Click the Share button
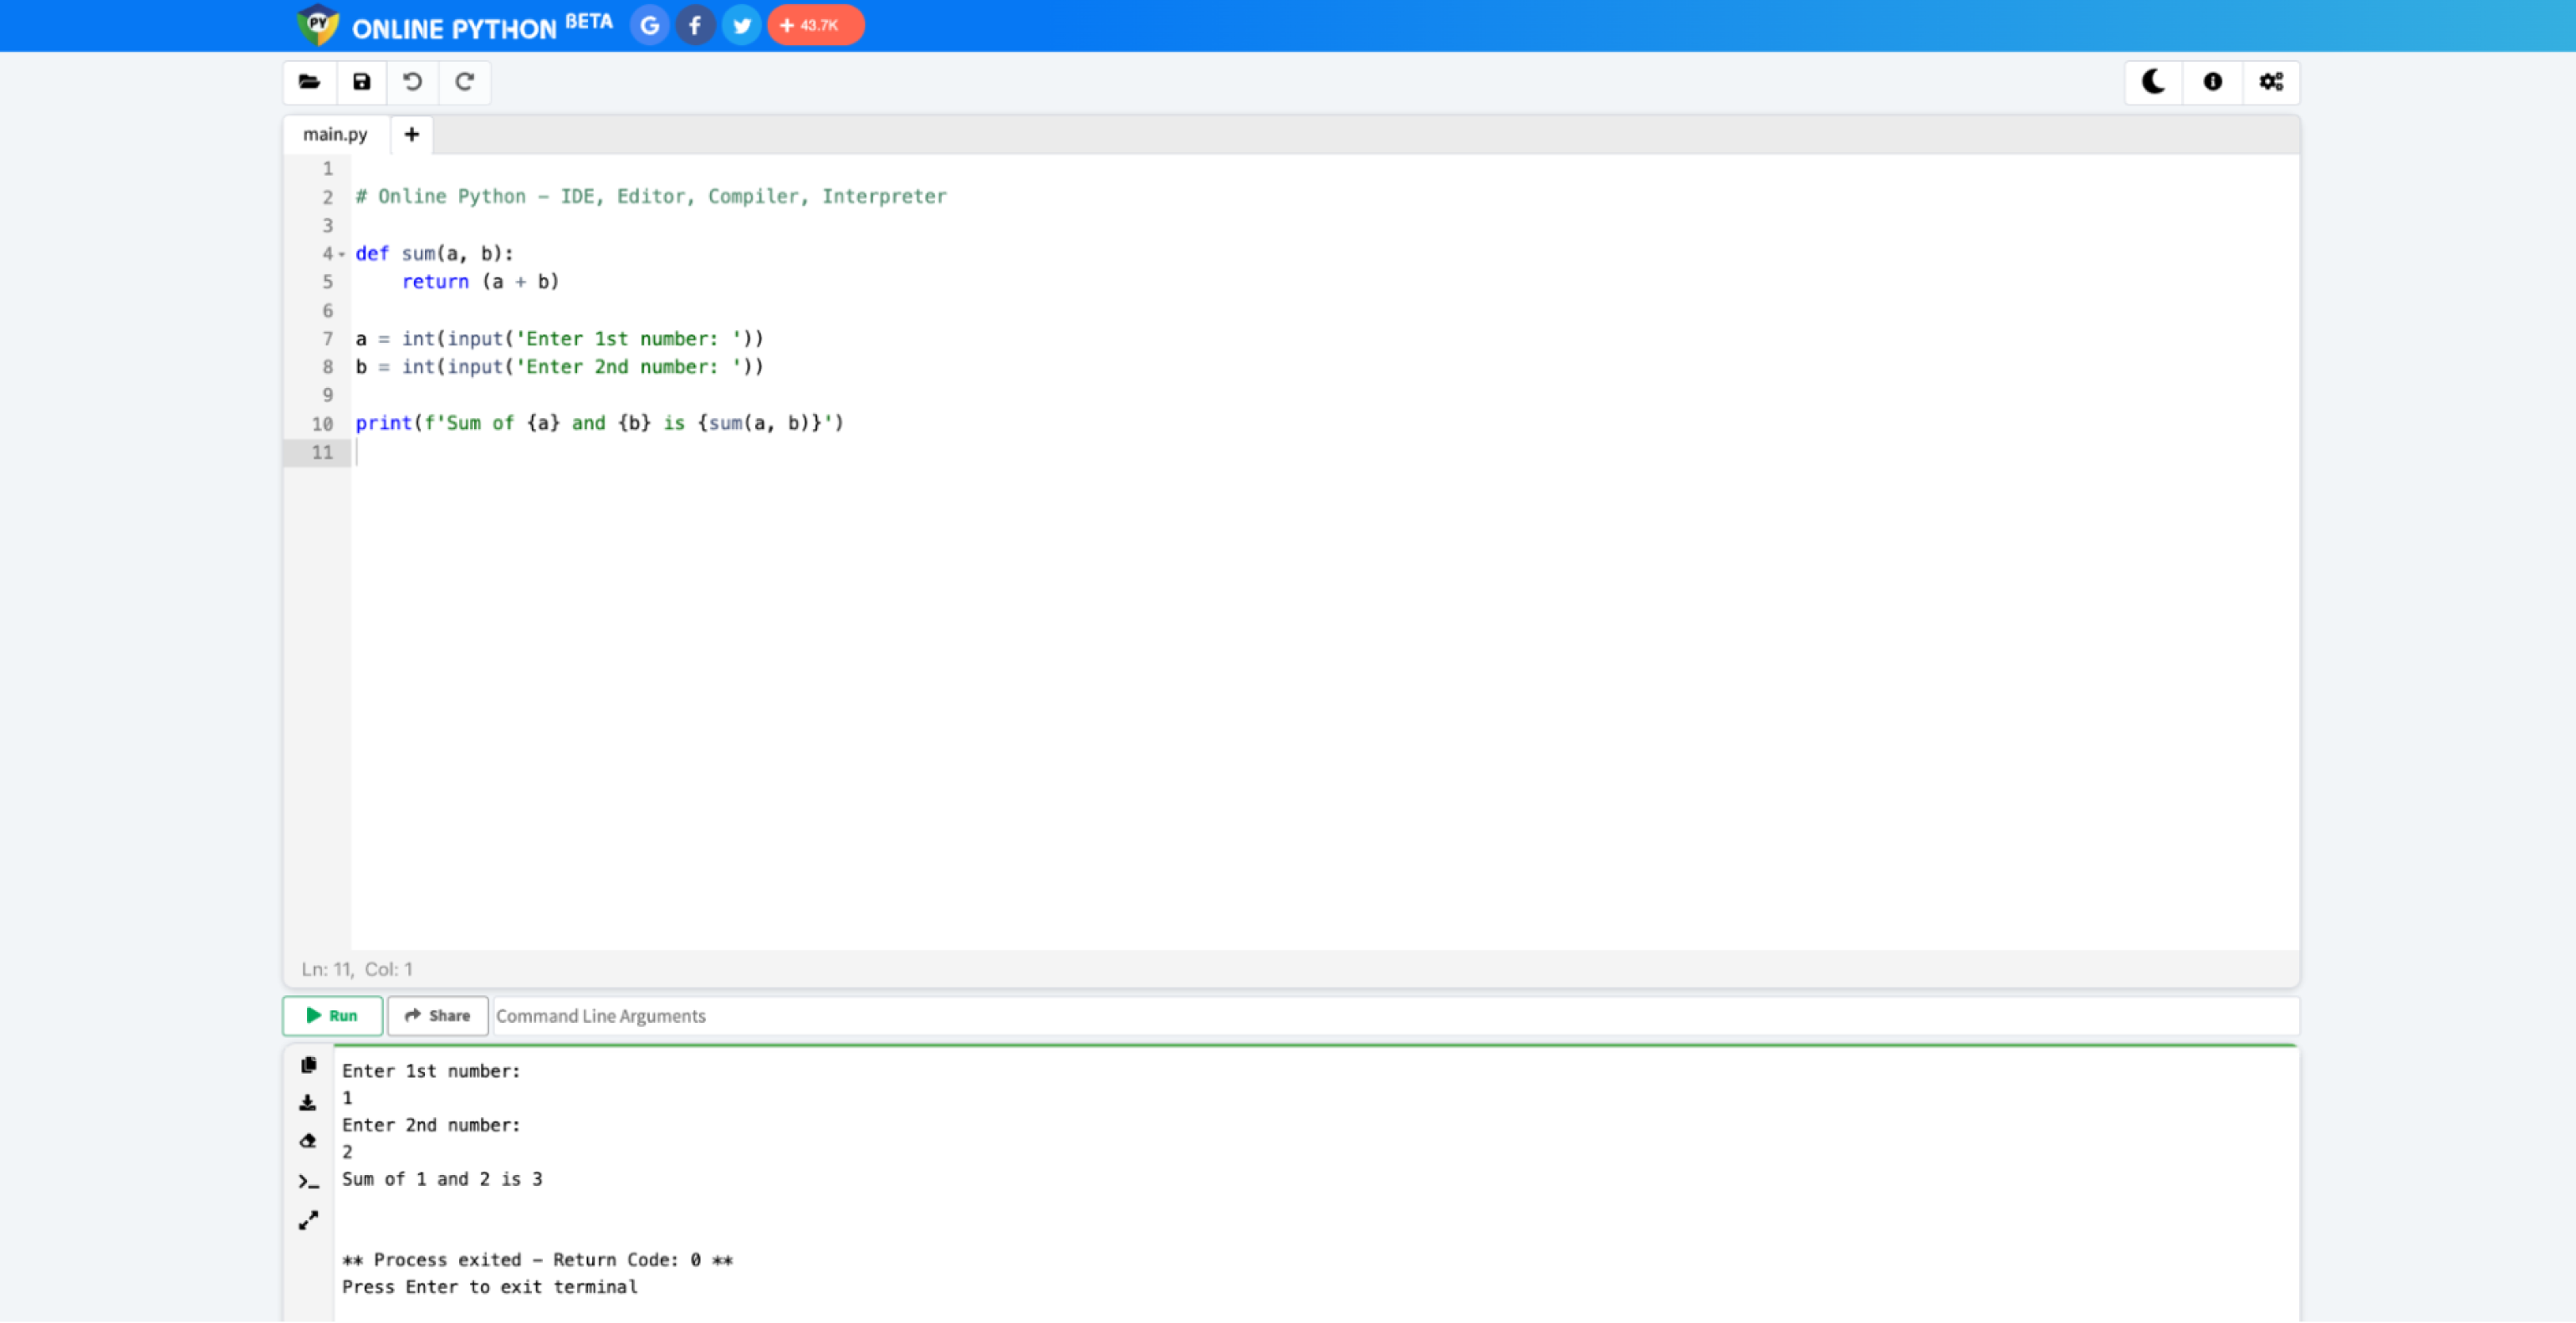 click(x=438, y=1015)
